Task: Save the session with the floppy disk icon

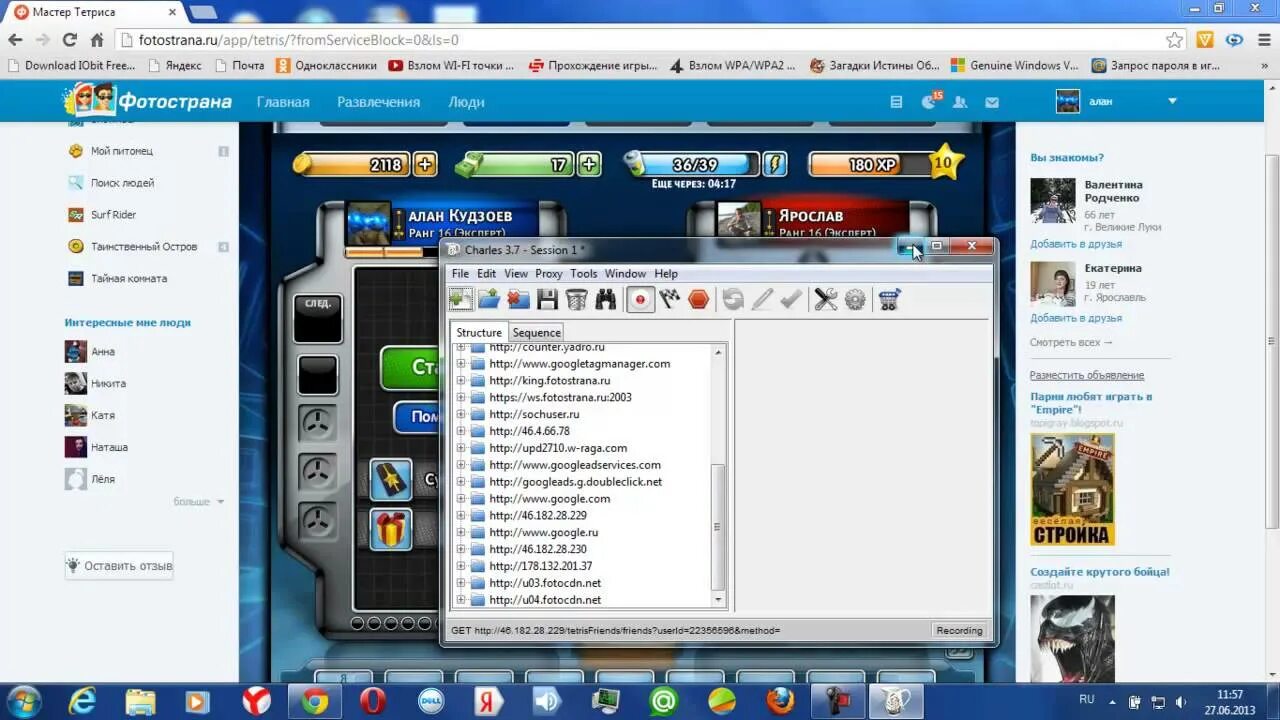Action: (x=547, y=299)
